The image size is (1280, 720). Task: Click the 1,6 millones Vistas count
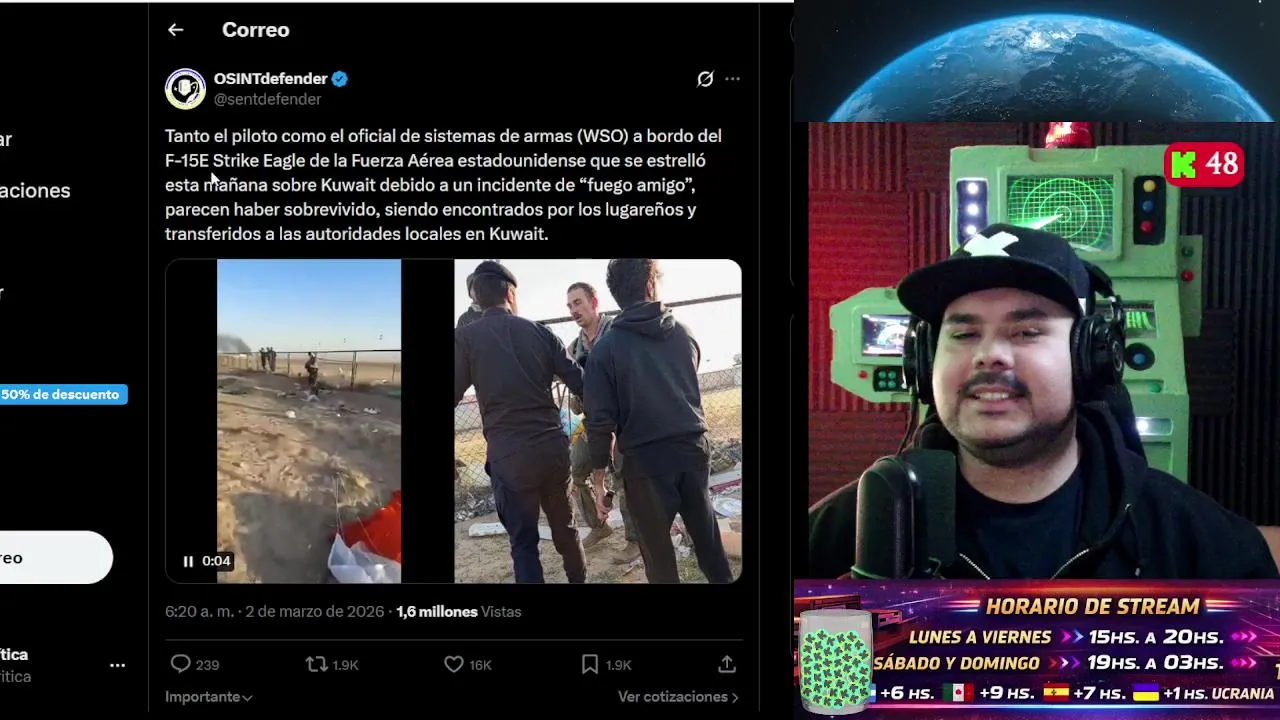[x=459, y=612]
